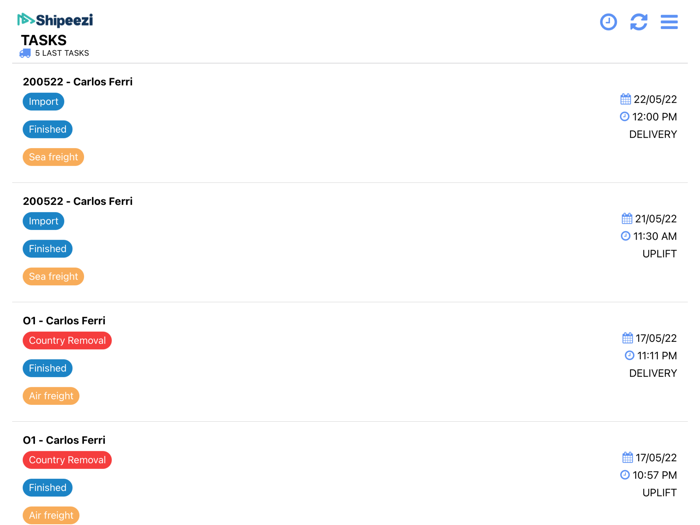Image resolution: width=700 pixels, height=525 pixels.
Task: Click the Country Removal tag on the 11:11 PM task
Action: [67, 340]
